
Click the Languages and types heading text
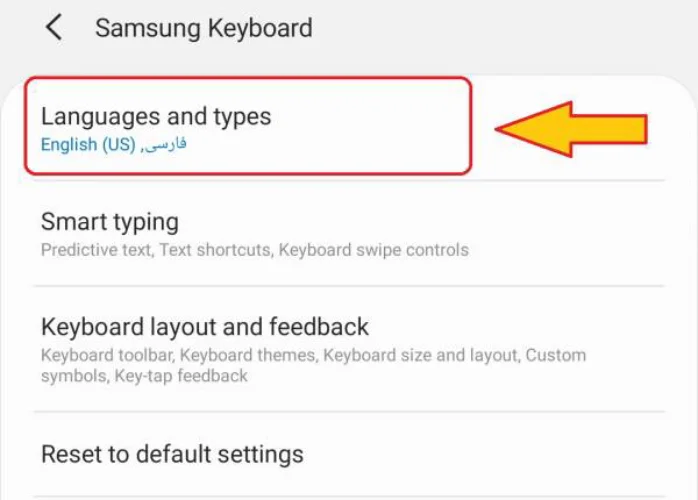[155, 116]
